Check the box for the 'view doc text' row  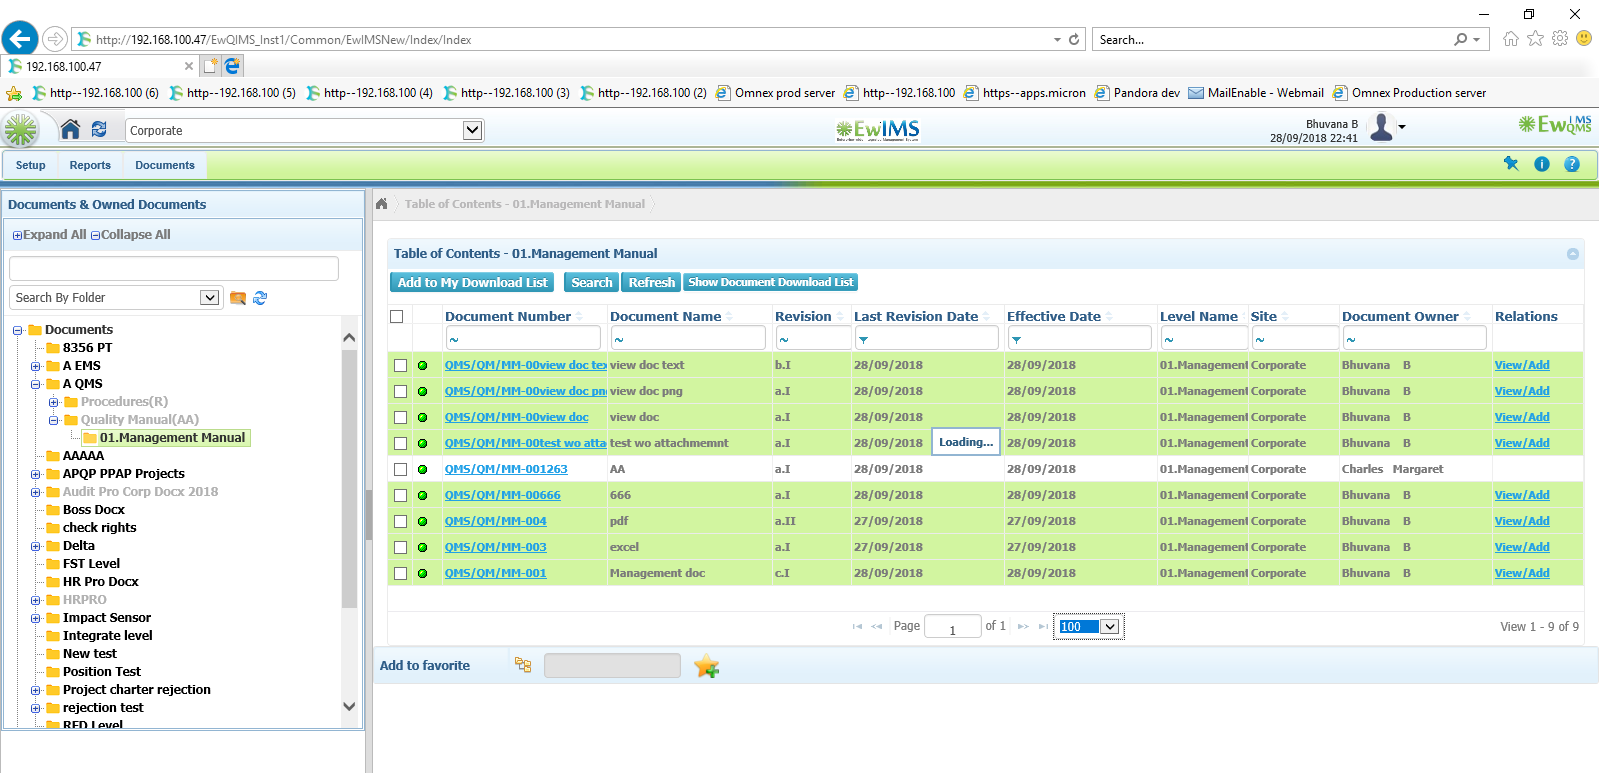coord(400,365)
